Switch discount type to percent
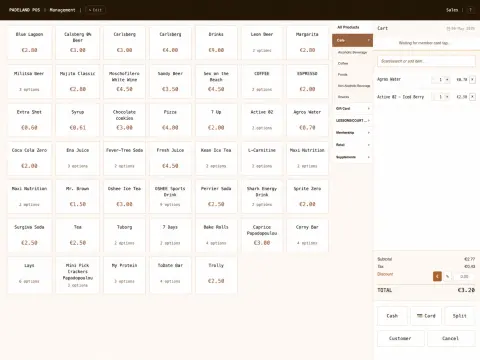This screenshot has height=360, width=480. [x=447, y=276]
